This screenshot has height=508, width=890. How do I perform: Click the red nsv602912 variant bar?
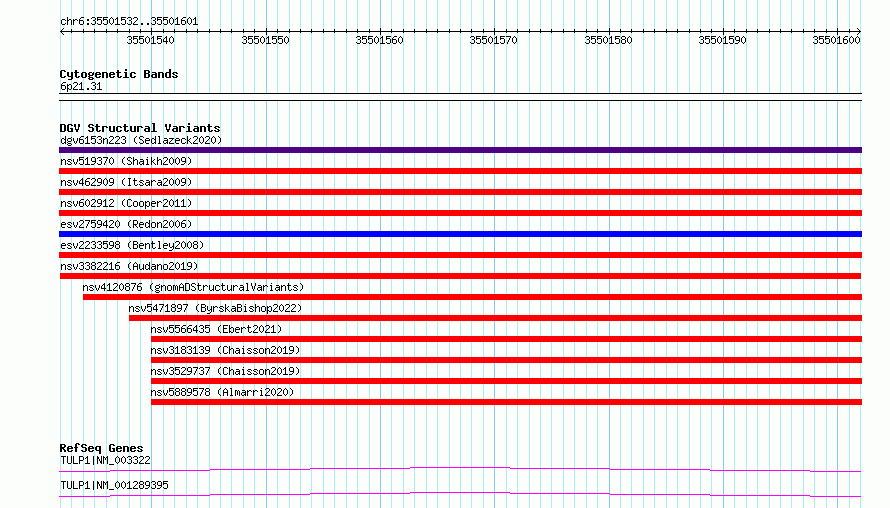460,213
